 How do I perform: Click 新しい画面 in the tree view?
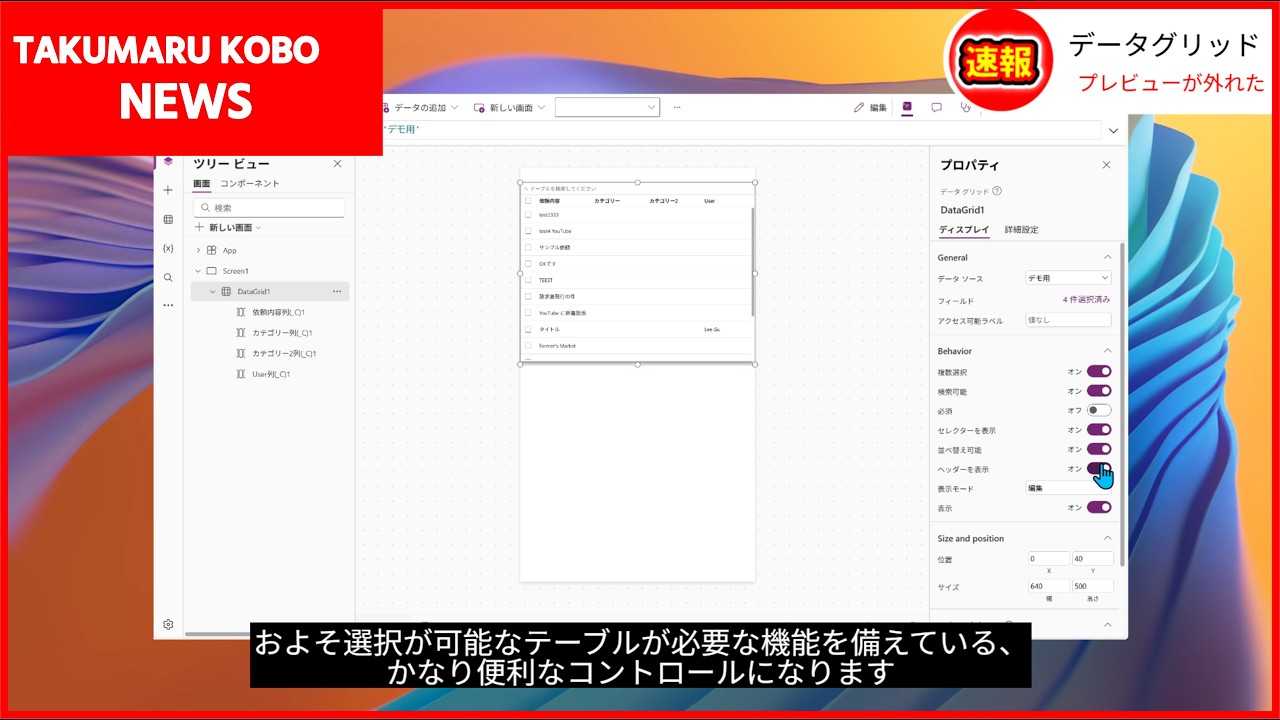tap(227, 227)
